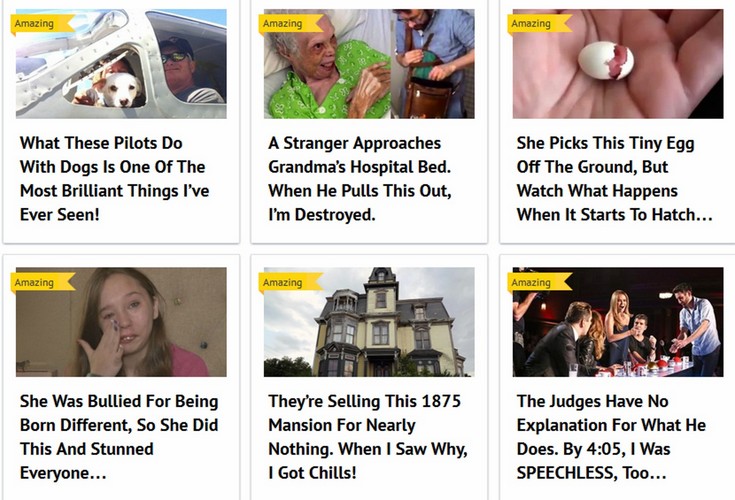Open the crying girl thumbnail image
This screenshot has width=735, height=500.
pos(121,322)
